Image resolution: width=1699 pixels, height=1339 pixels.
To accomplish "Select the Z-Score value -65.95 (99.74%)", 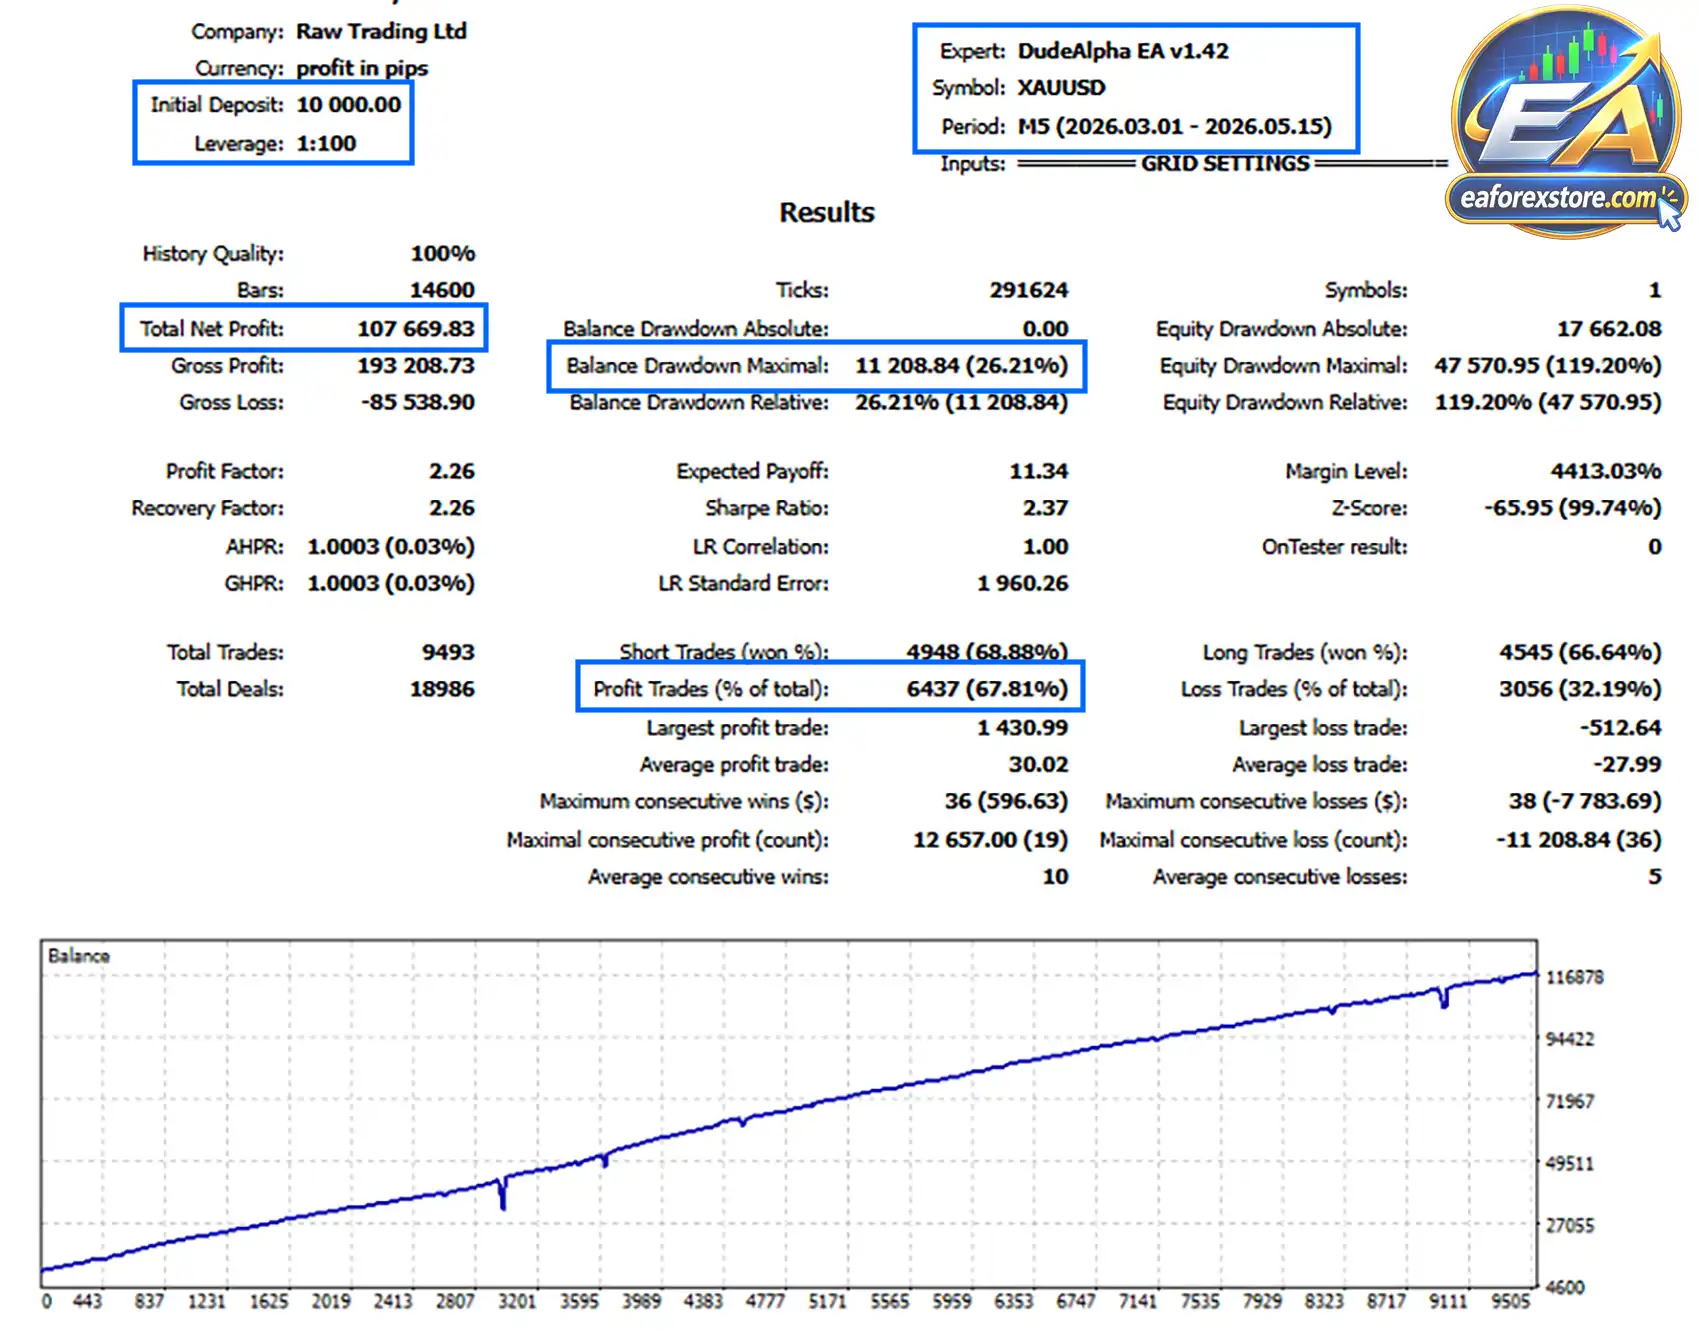I will coord(1573,508).
